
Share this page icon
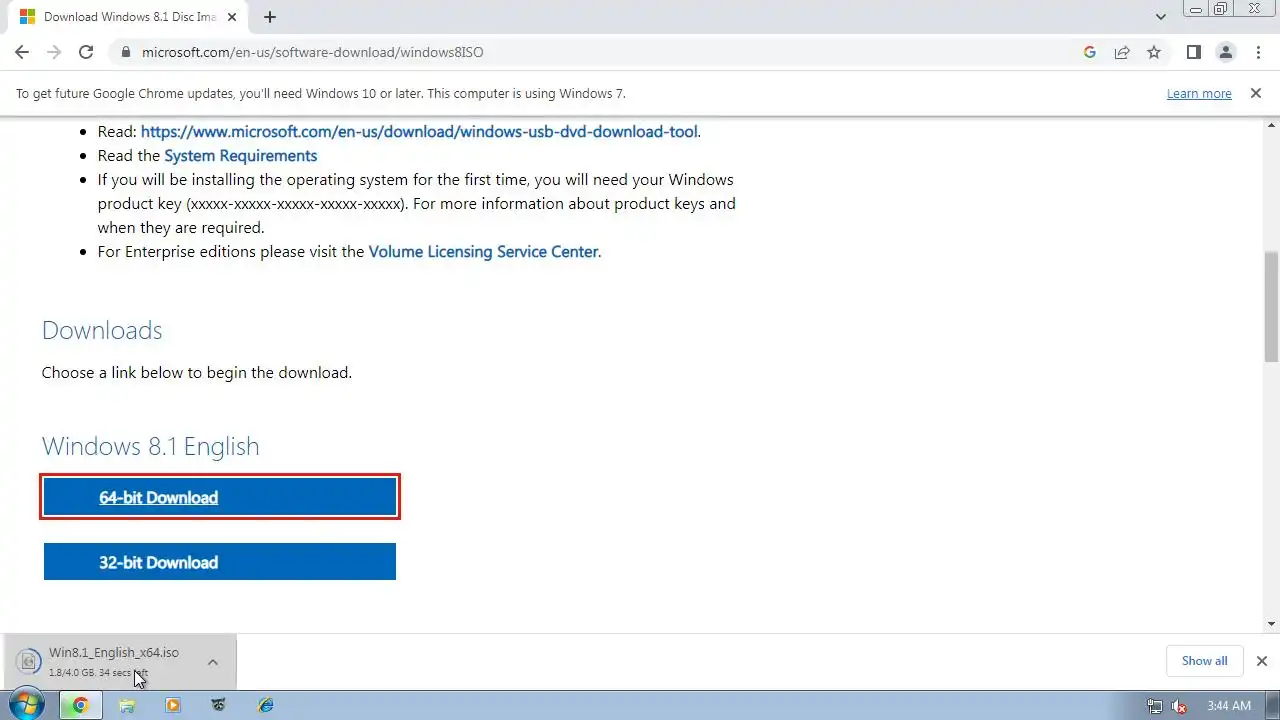[1122, 52]
